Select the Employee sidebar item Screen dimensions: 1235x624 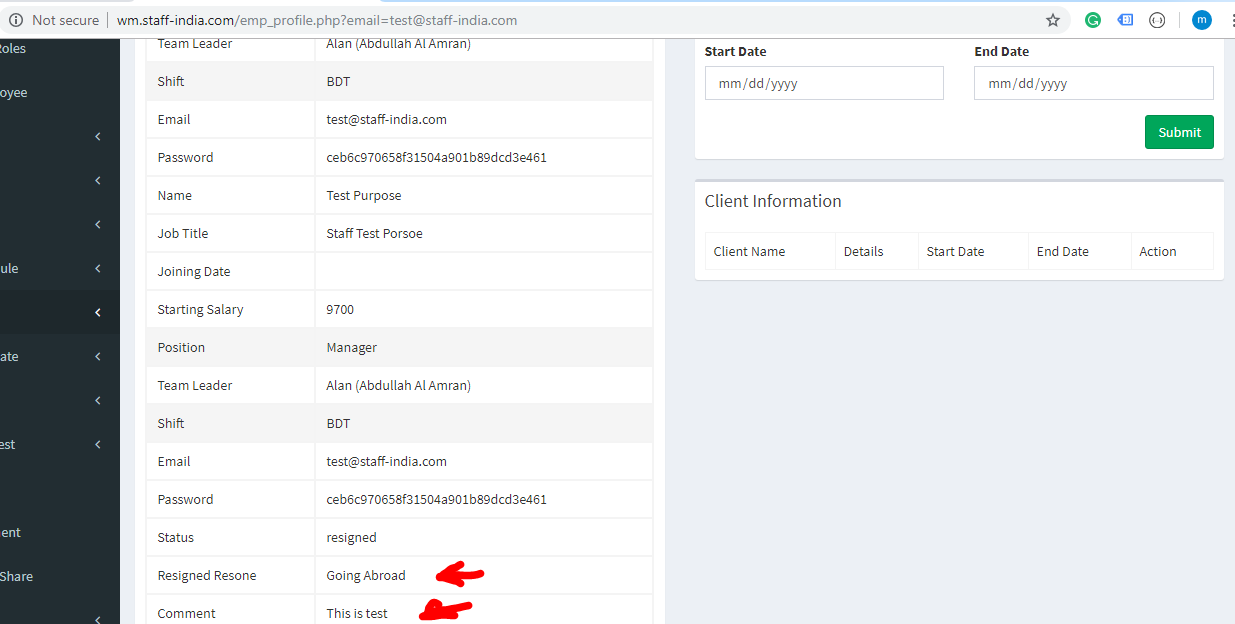[14, 93]
